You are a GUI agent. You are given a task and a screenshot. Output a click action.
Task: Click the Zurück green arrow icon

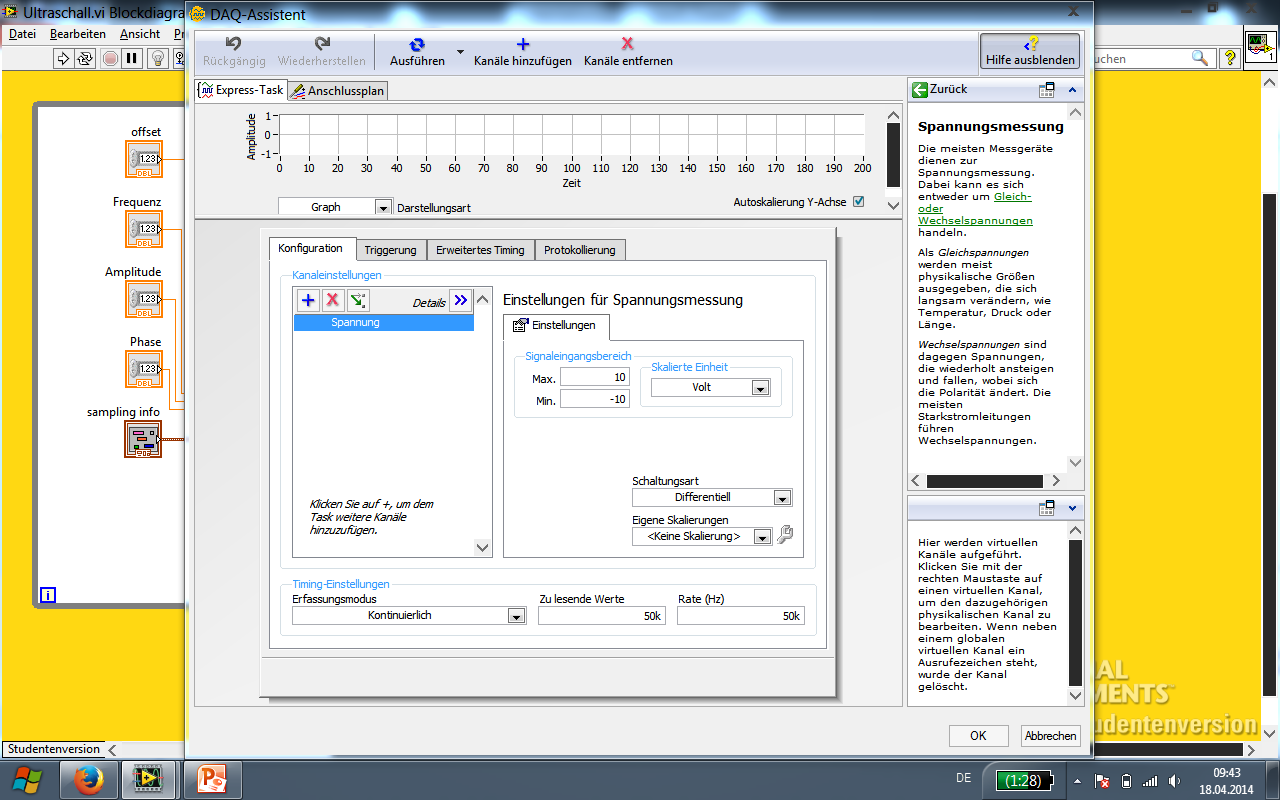click(919, 90)
